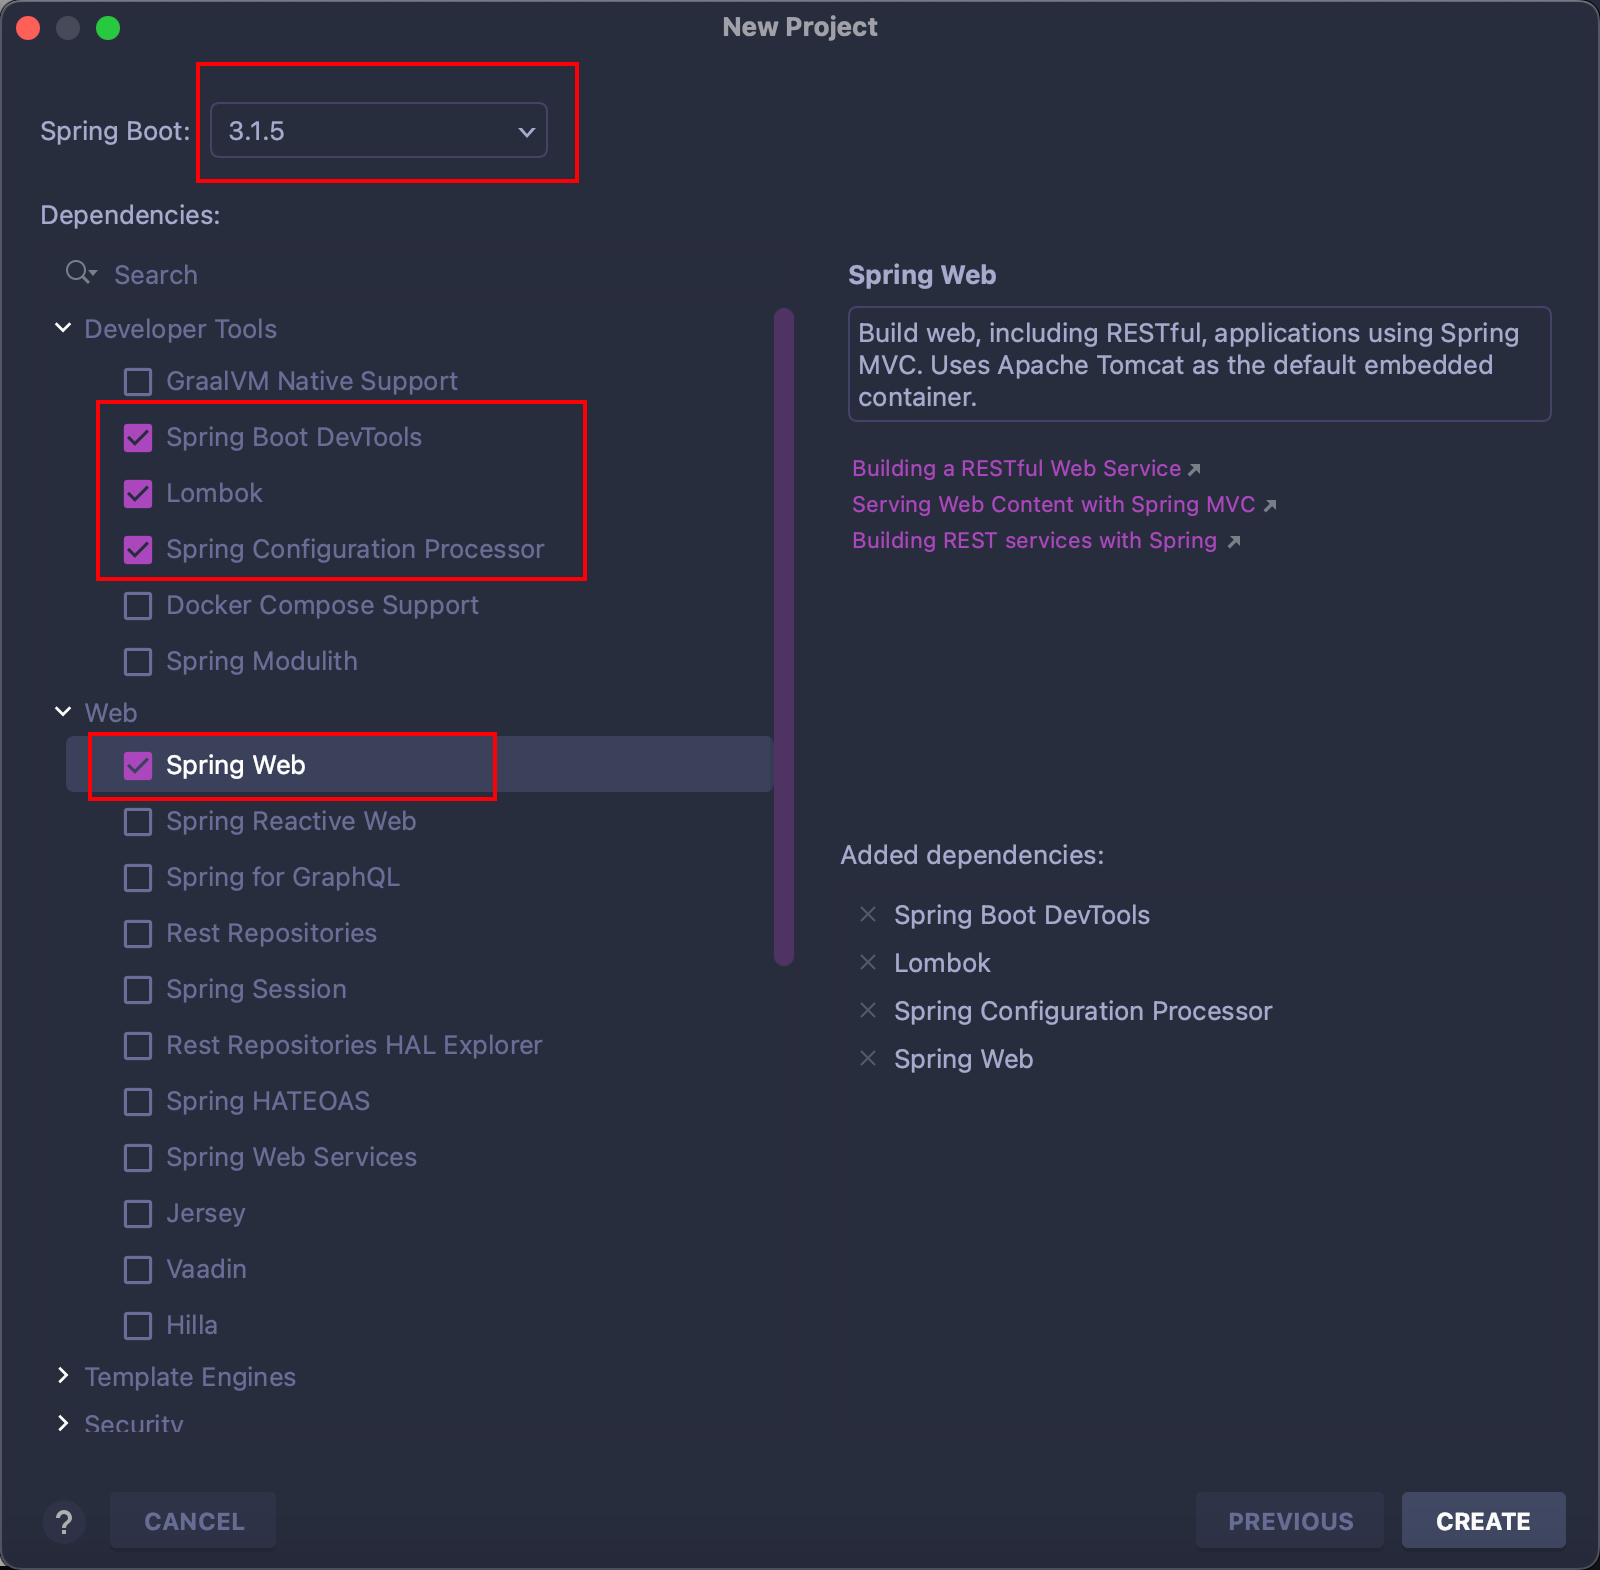Remove Spring Web from added dependencies
Image resolution: width=1600 pixels, height=1570 pixels.
pos(868,1059)
